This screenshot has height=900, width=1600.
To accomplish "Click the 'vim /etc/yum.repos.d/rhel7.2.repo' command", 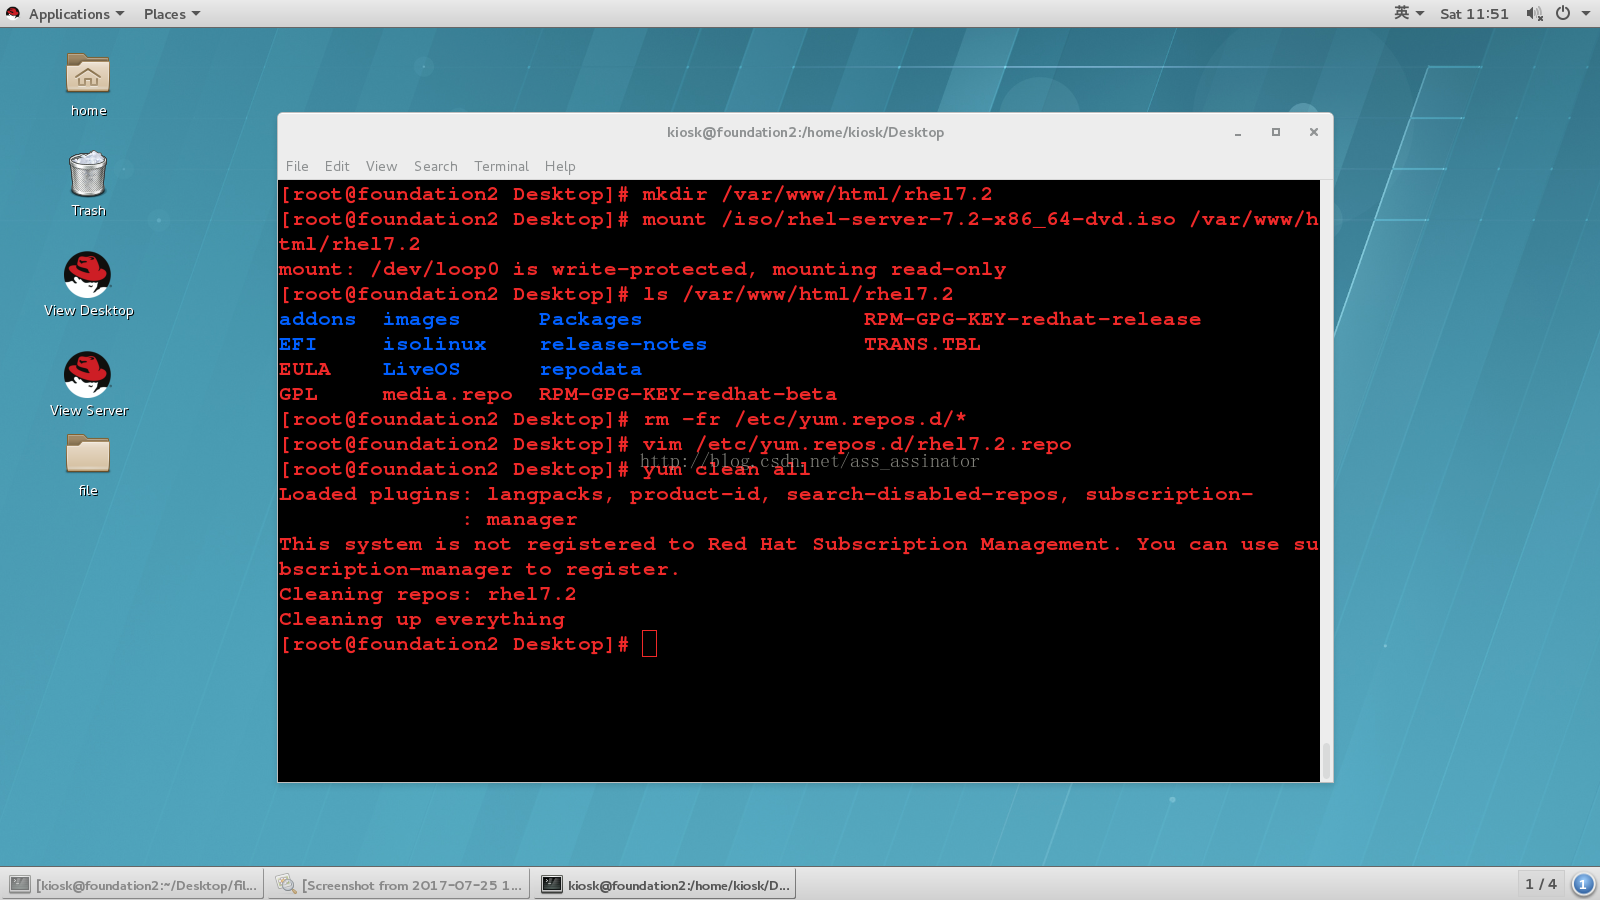I will [x=857, y=444].
